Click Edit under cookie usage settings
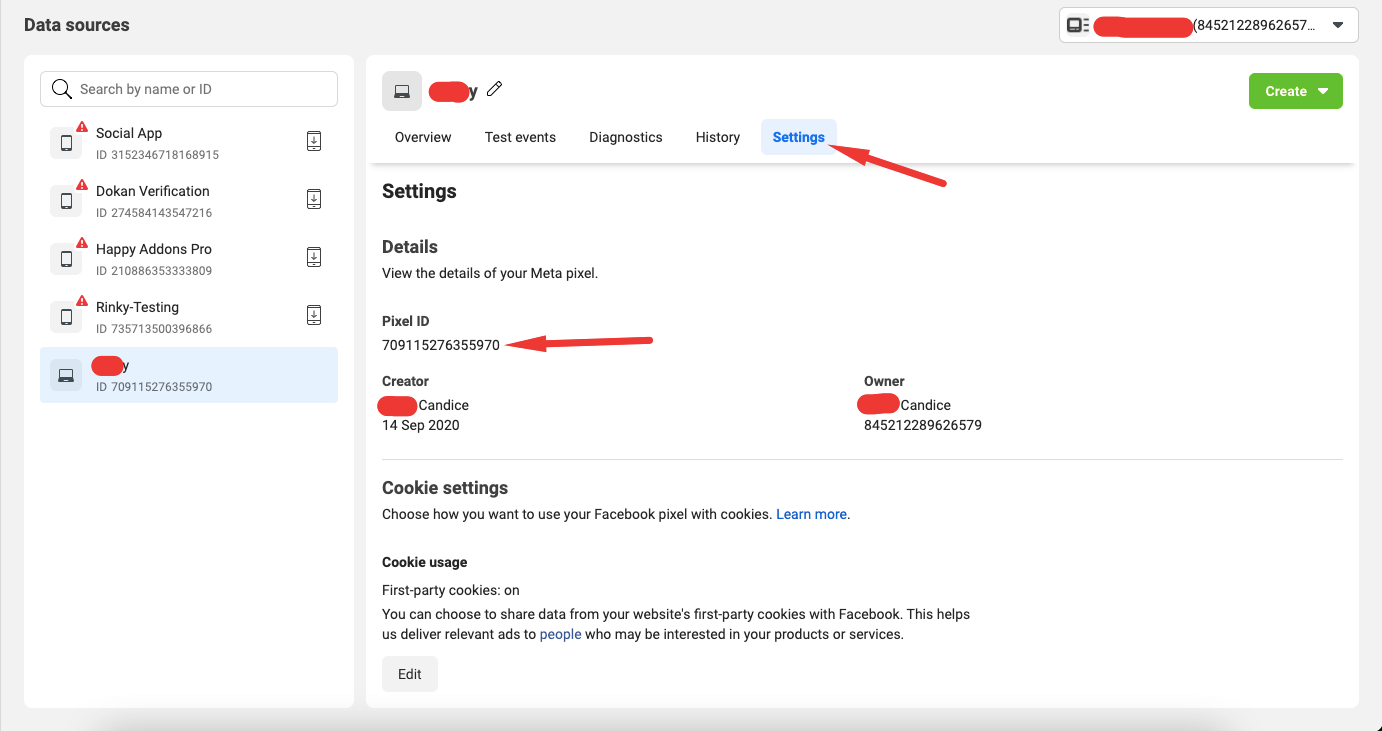 409,673
